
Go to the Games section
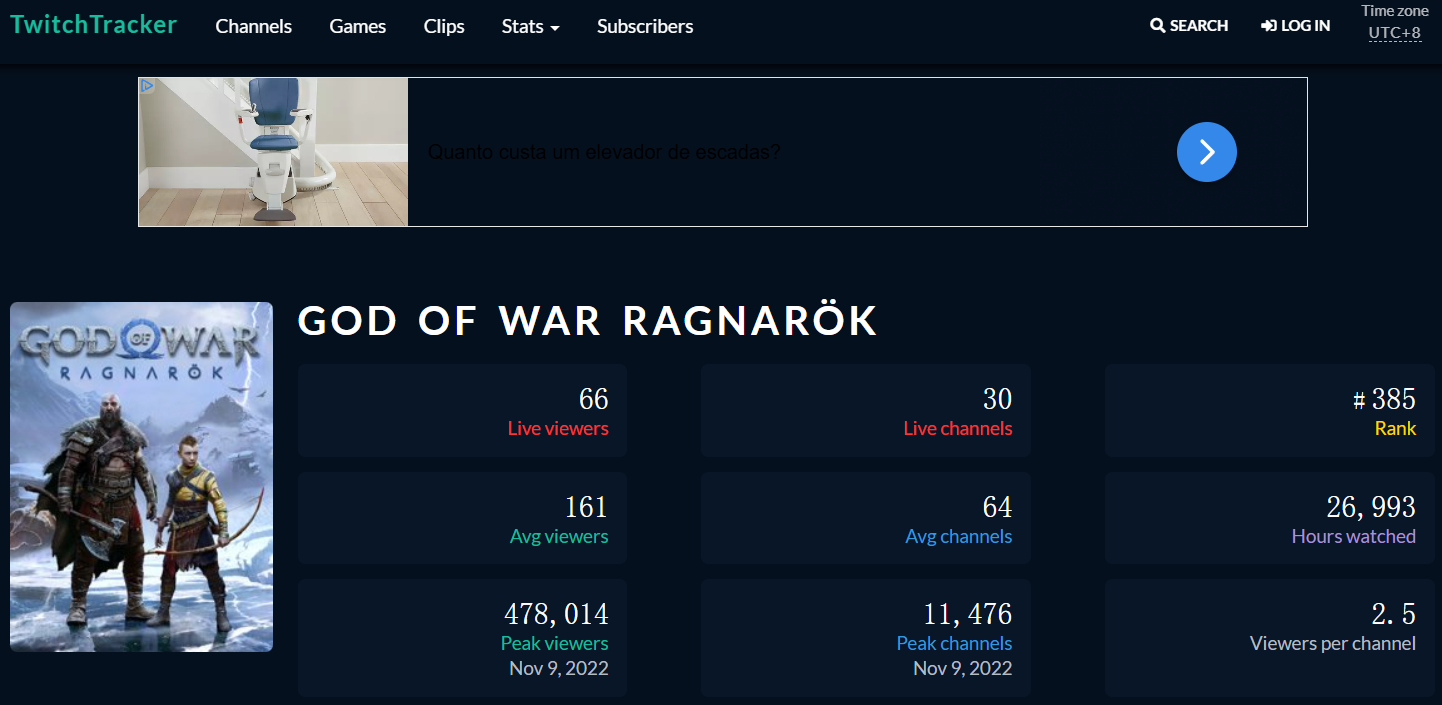click(x=357, y=26)
